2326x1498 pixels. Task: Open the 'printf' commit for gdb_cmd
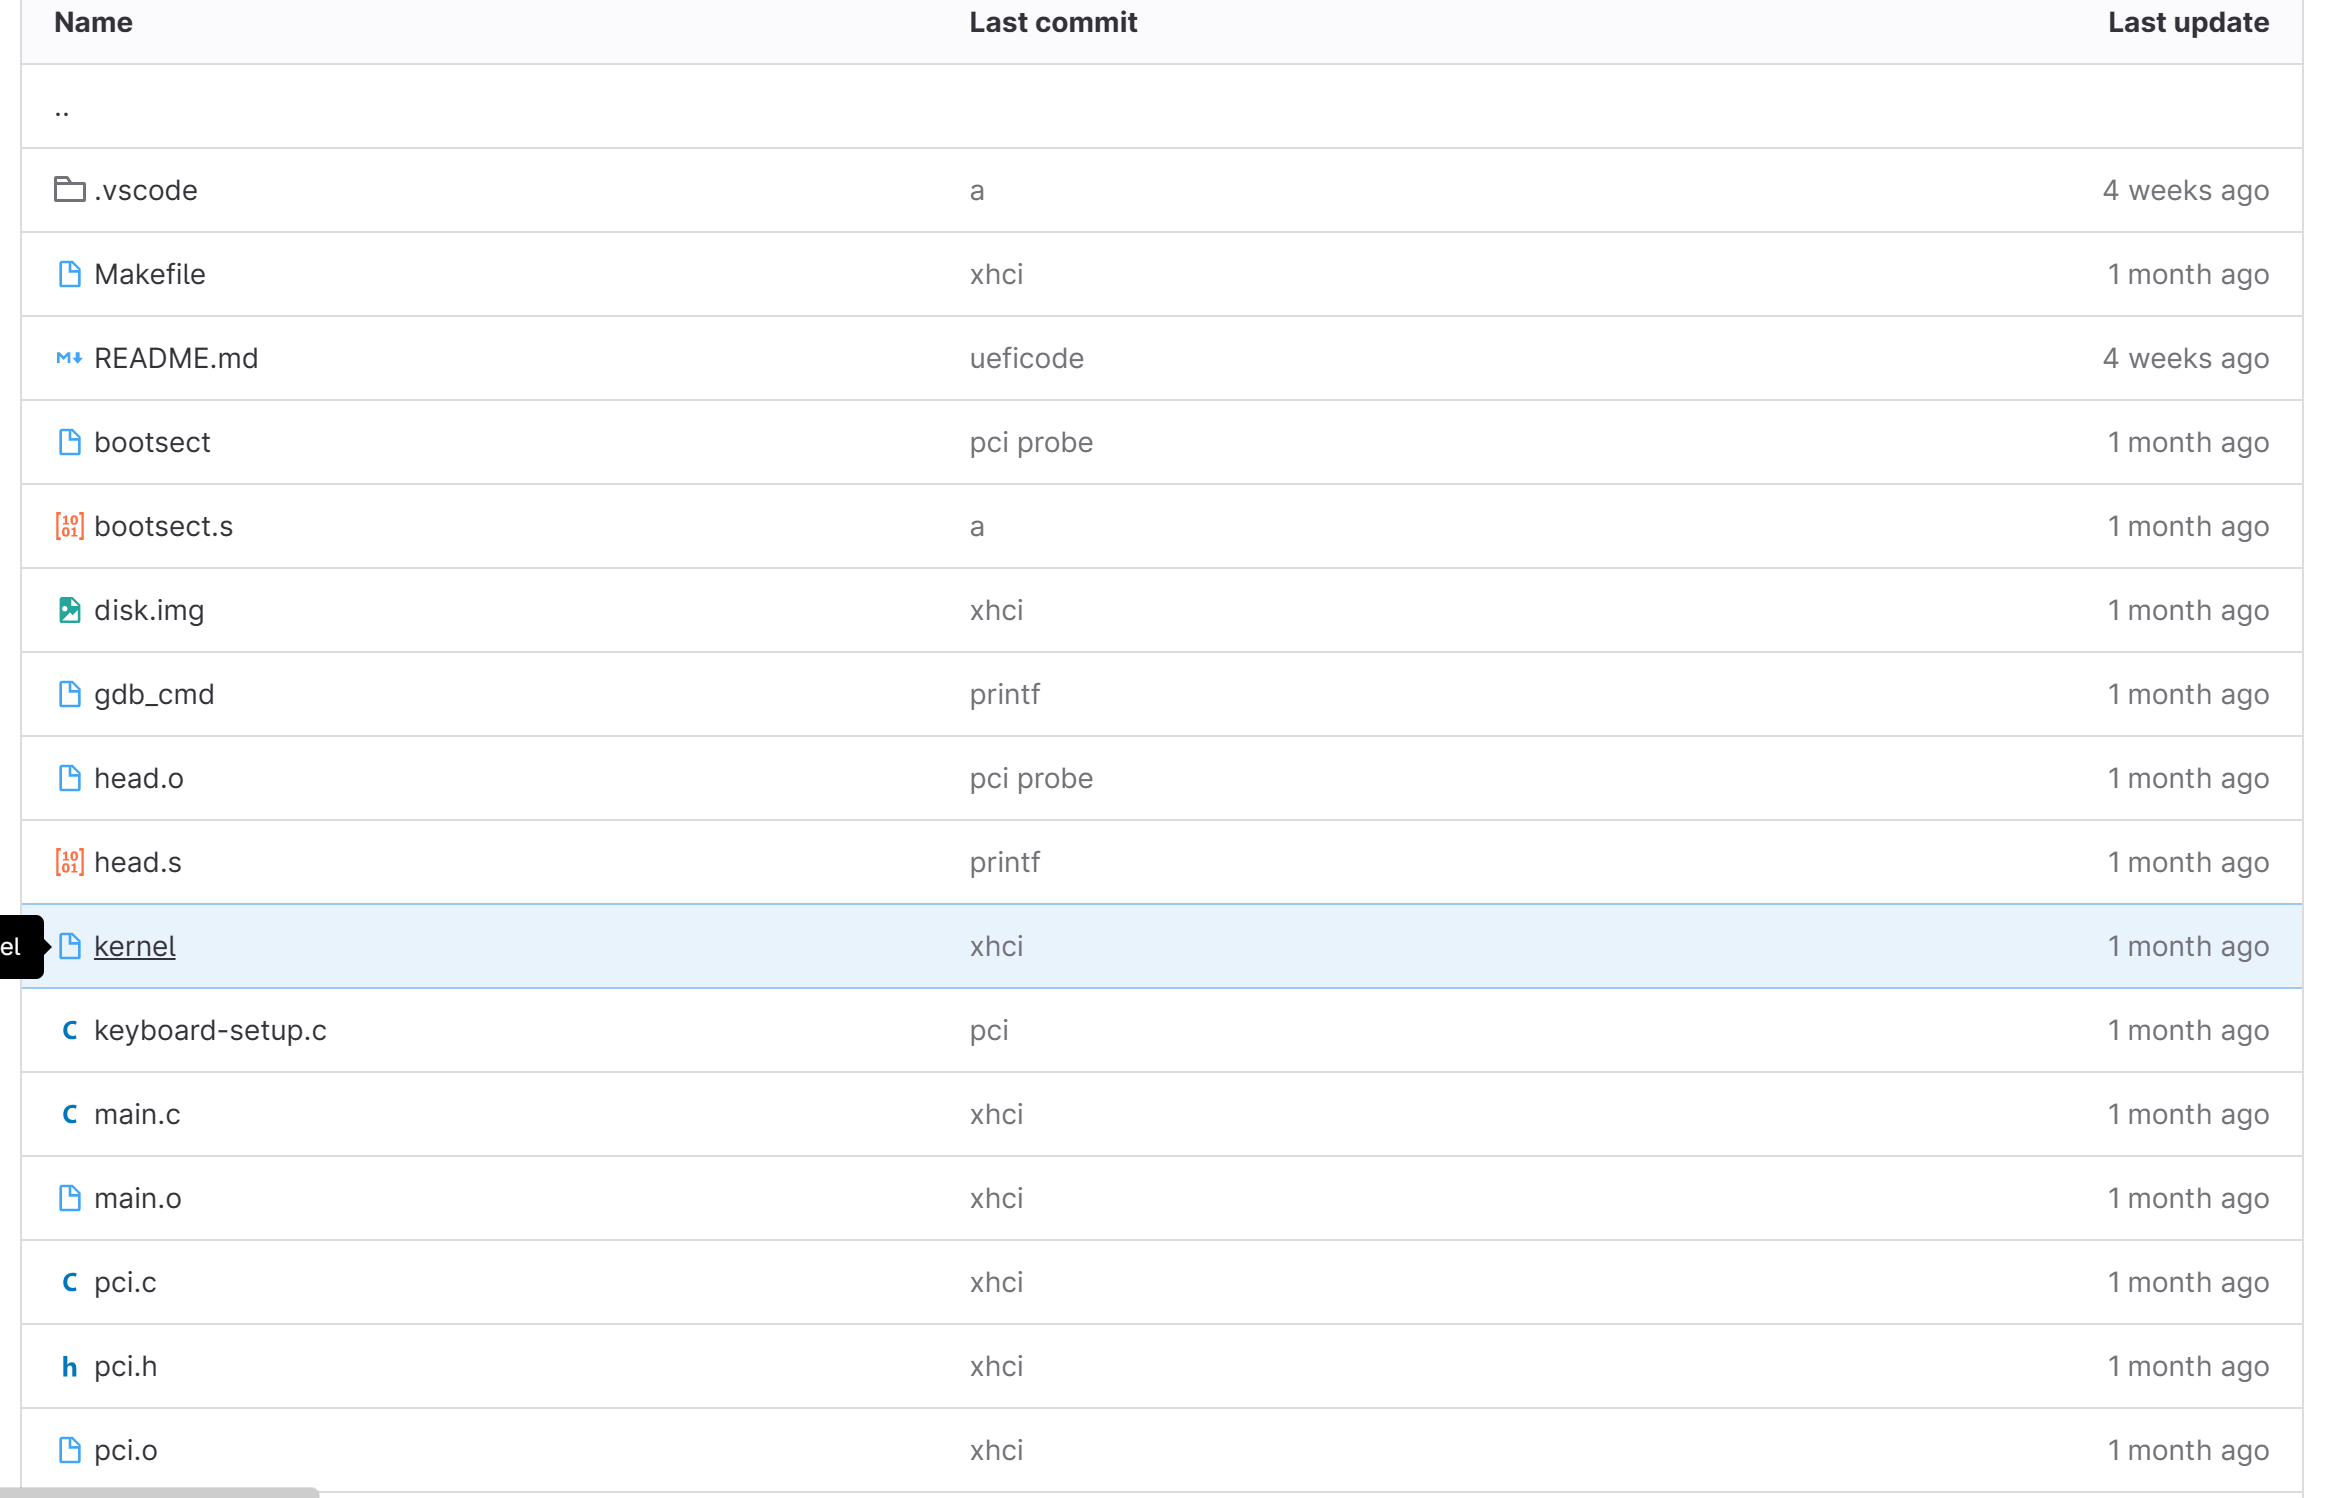1005,694
